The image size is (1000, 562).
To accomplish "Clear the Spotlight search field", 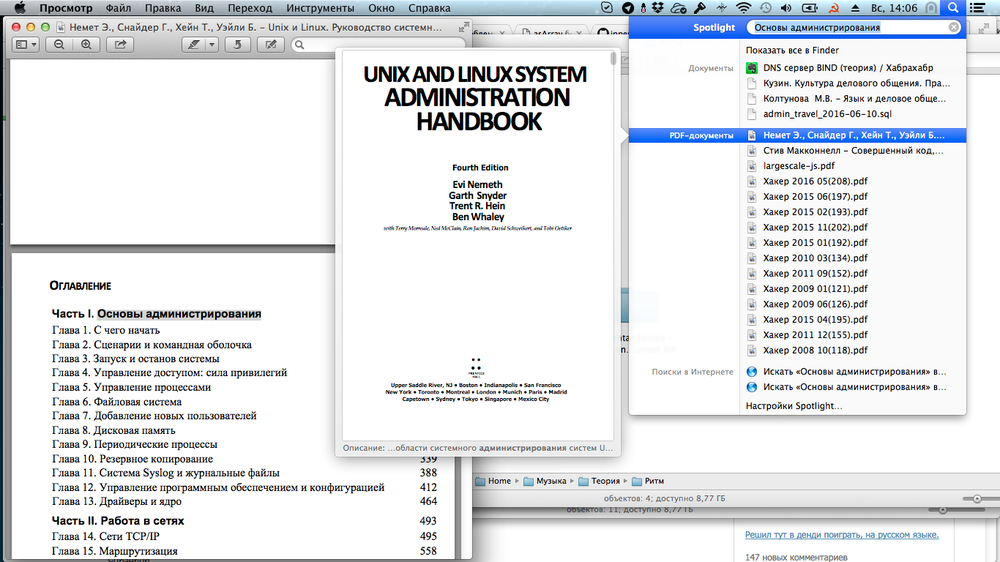I will [x=954, y=28].
